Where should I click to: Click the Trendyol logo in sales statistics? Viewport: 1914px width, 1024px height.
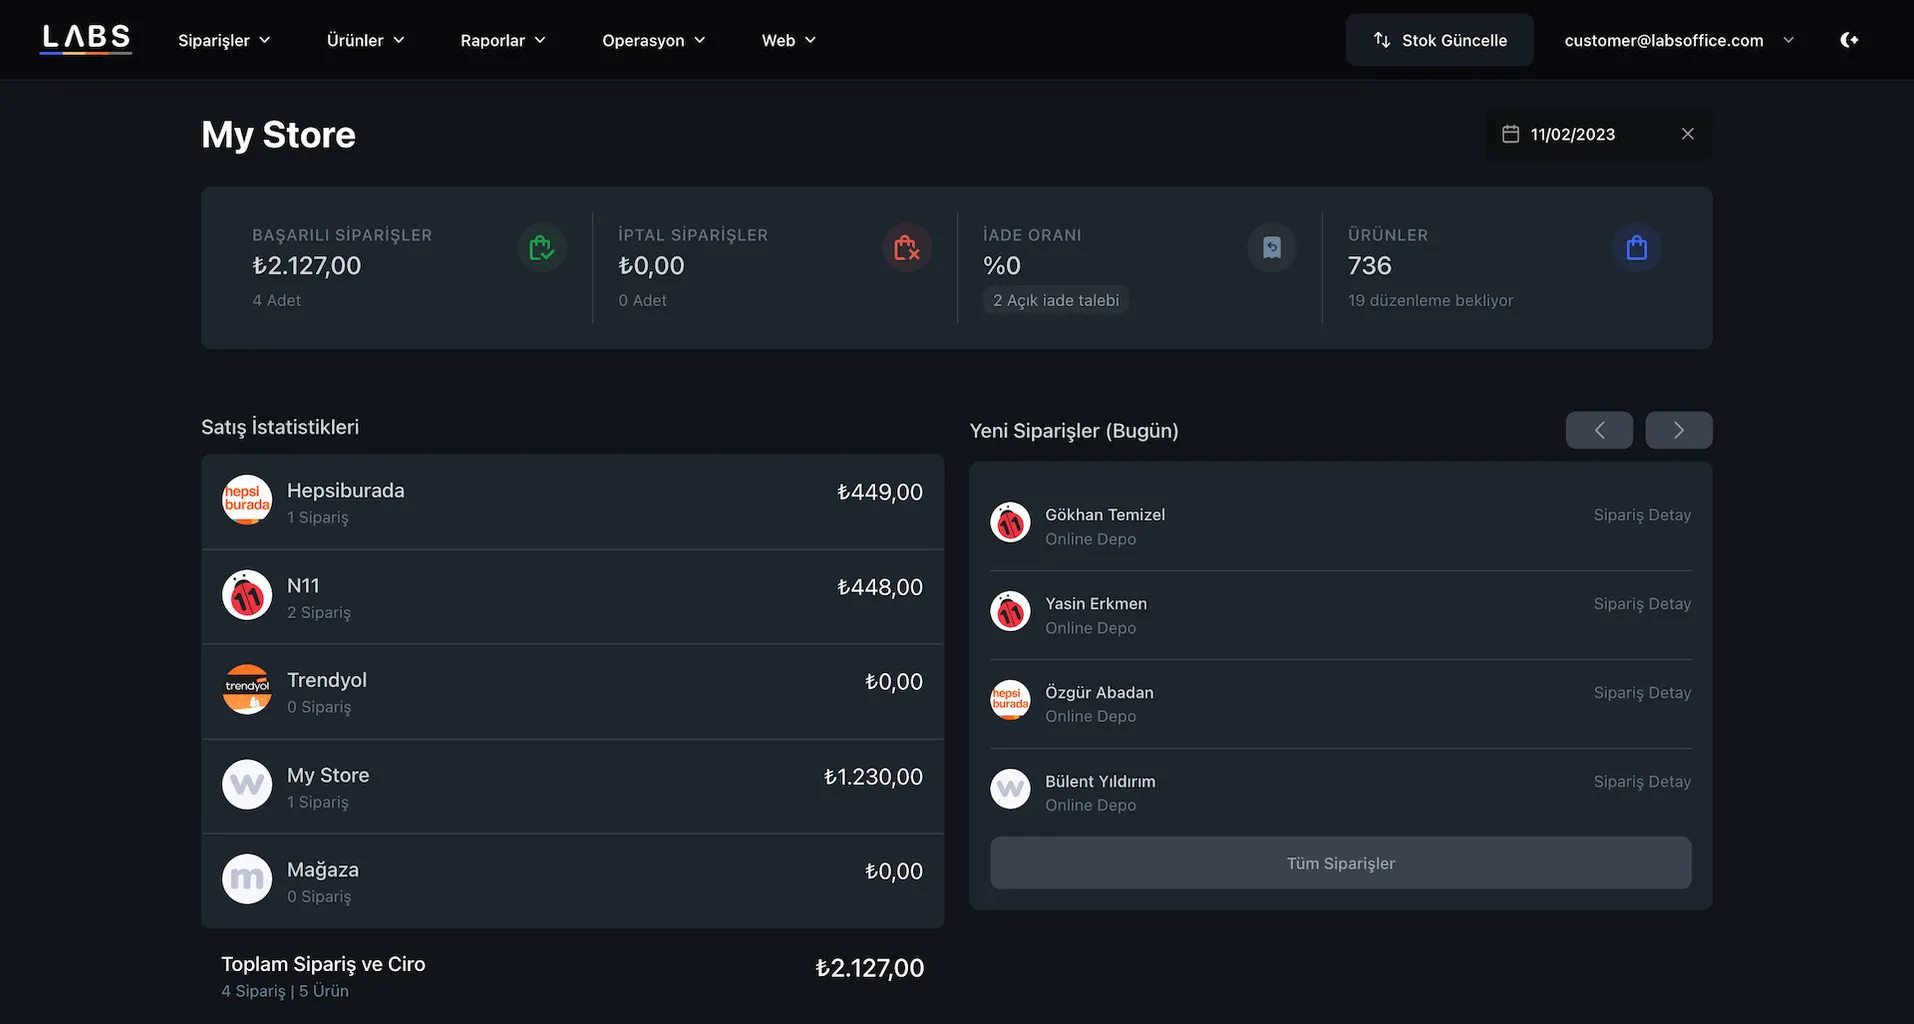[x=246, y=689]
